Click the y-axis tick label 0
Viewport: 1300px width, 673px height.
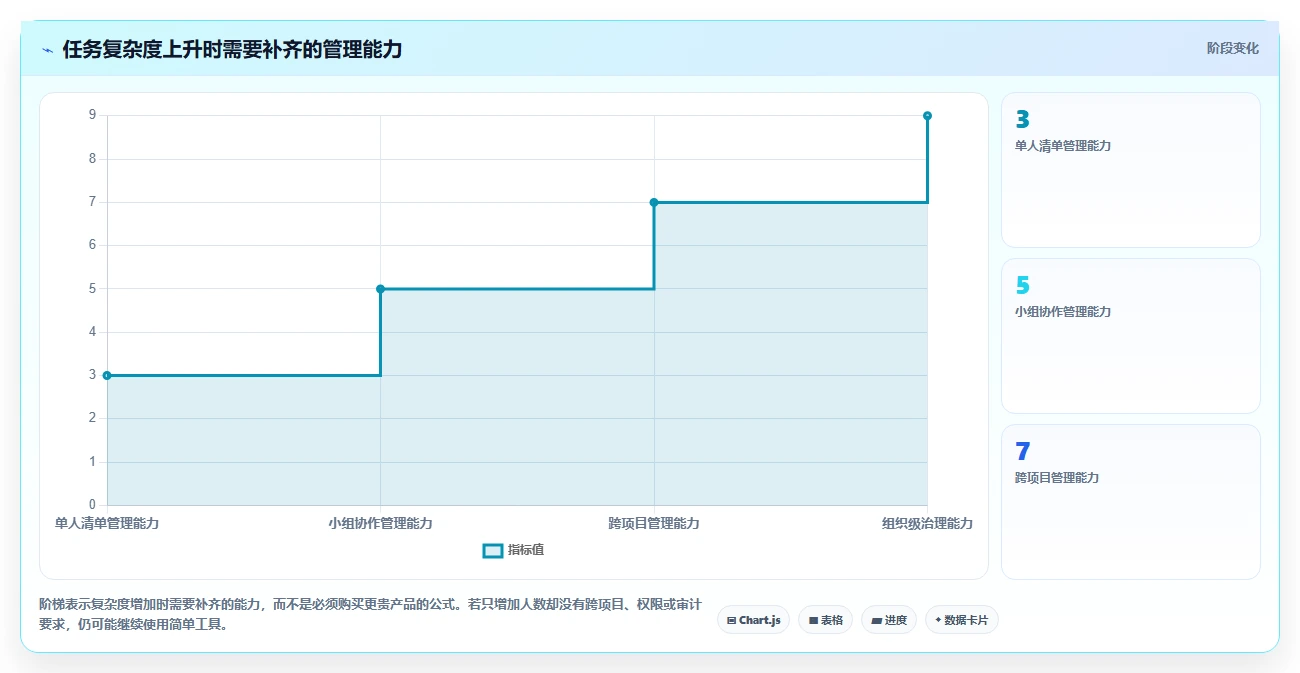point(92,505)
